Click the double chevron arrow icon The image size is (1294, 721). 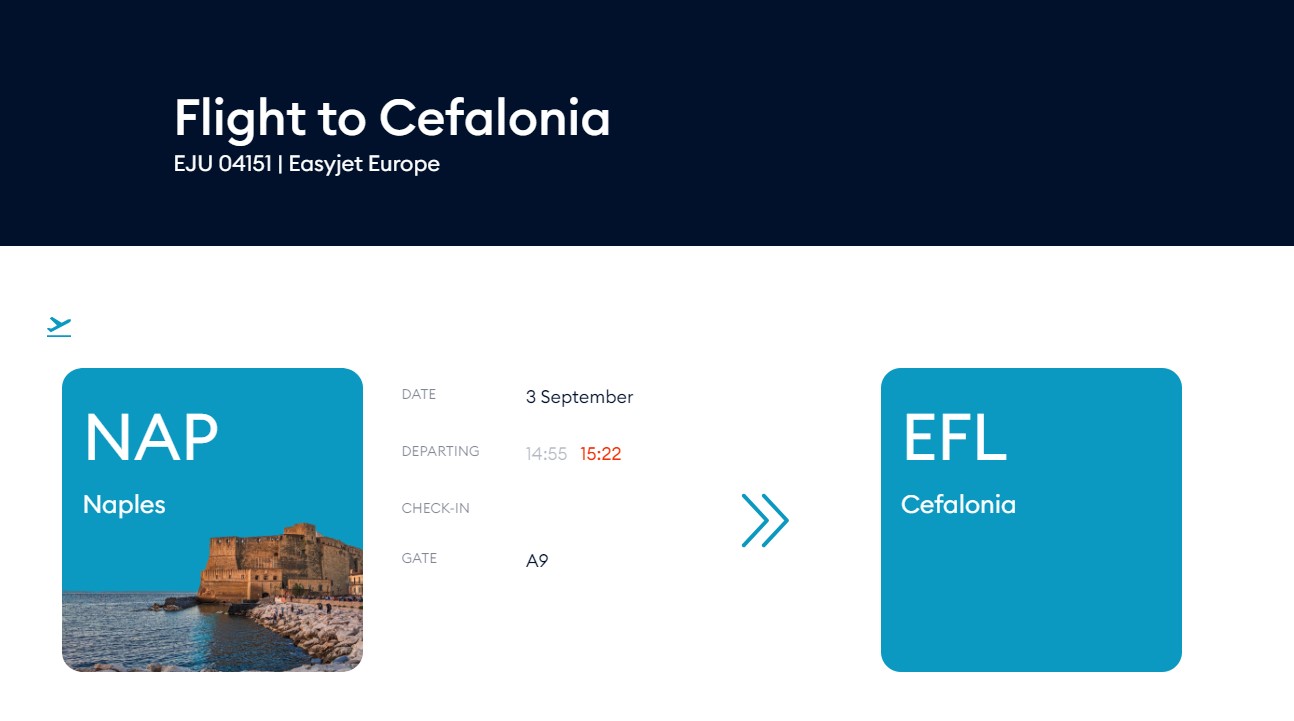[765, 520]
